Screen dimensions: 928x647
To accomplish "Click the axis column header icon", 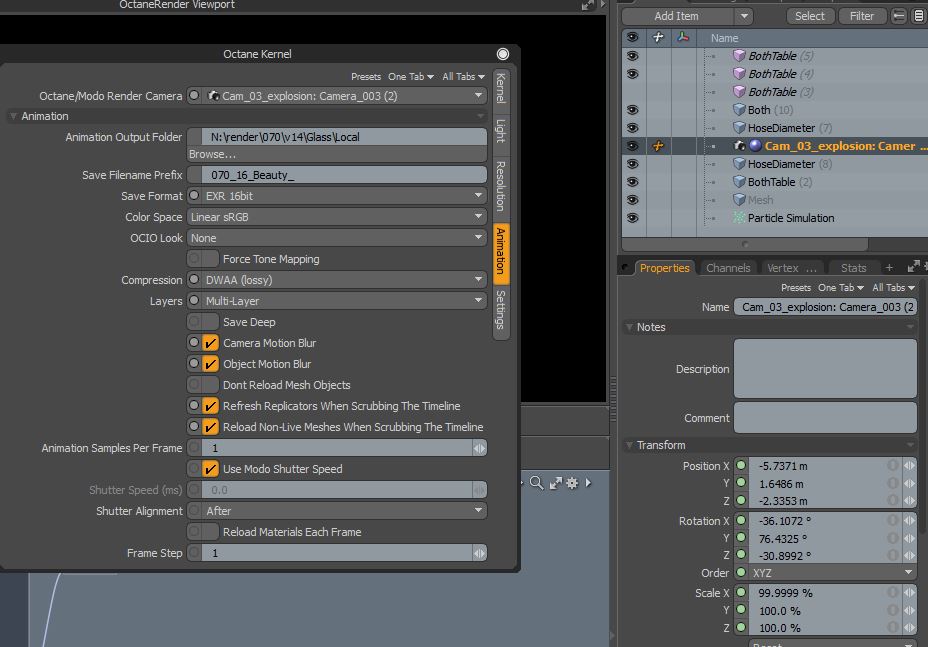I will point(683,37).
